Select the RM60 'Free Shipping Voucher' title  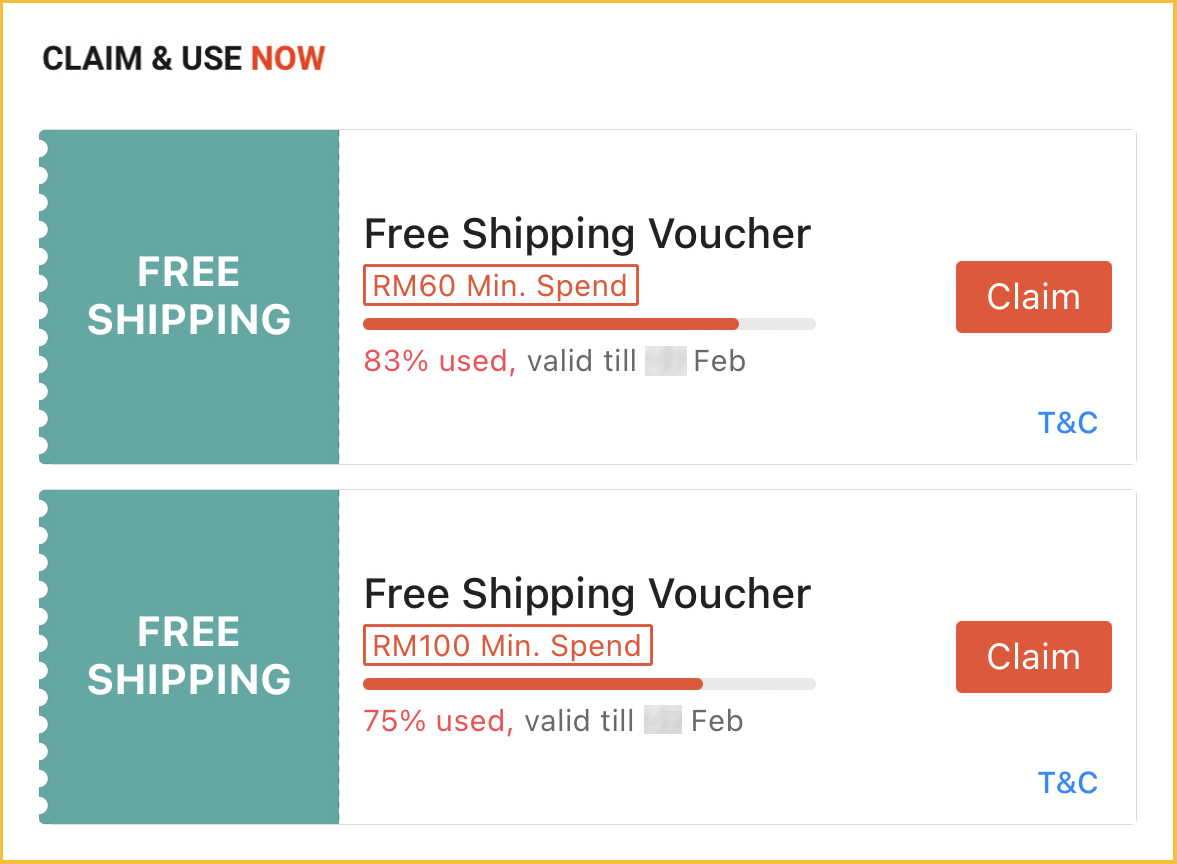tap(587, 234)
